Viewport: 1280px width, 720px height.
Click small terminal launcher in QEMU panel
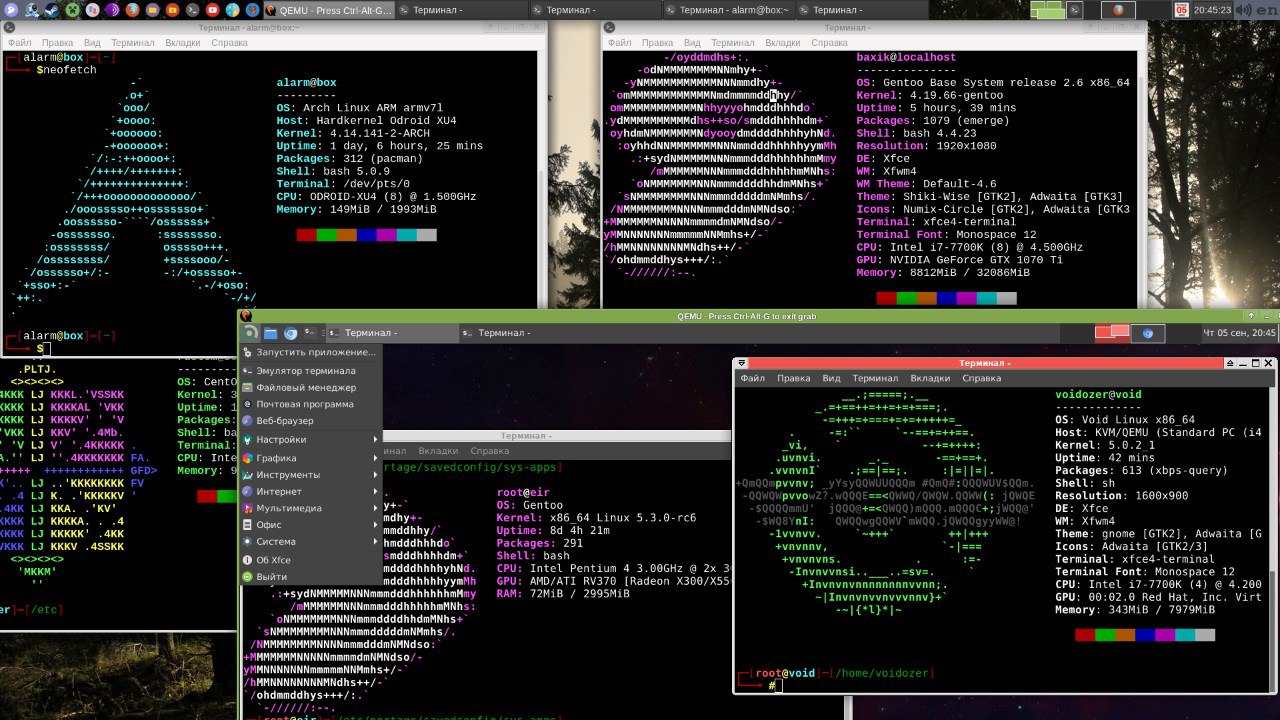tap(310, 333)
